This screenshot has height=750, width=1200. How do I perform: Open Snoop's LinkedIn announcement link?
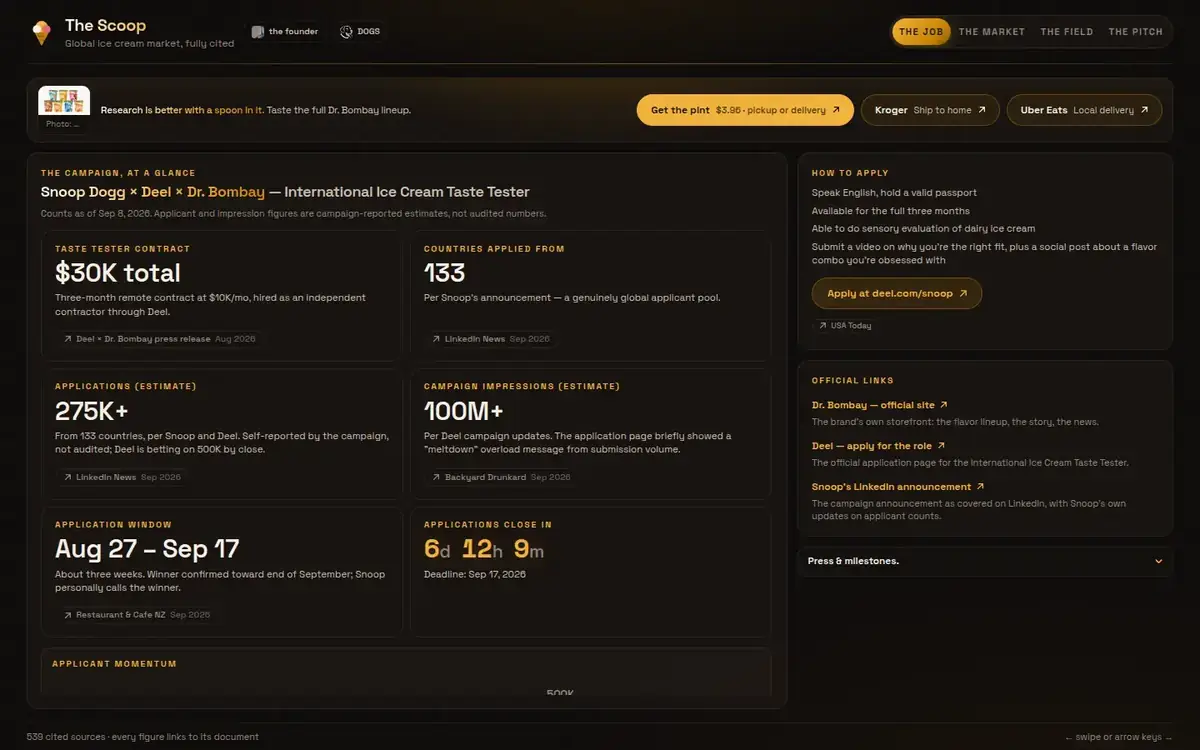pyautogui.click(x=898, y=487)
